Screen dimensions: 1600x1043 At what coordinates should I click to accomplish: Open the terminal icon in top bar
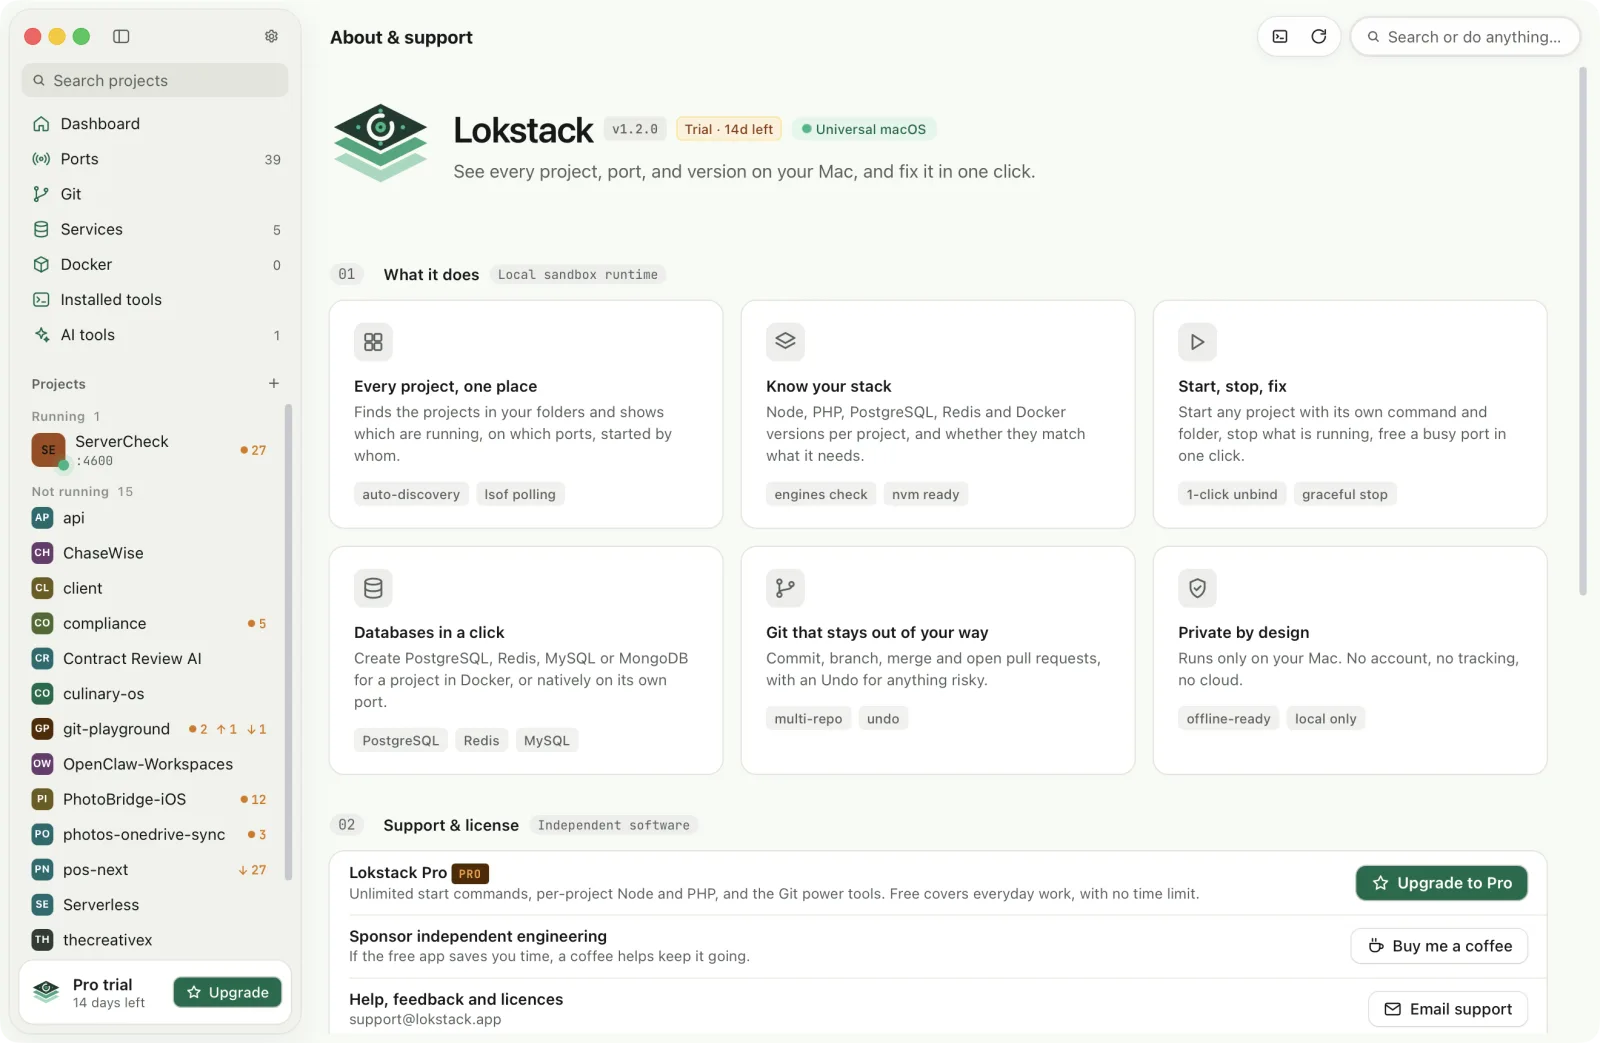pyautogui.click(x=1280, y=37)
